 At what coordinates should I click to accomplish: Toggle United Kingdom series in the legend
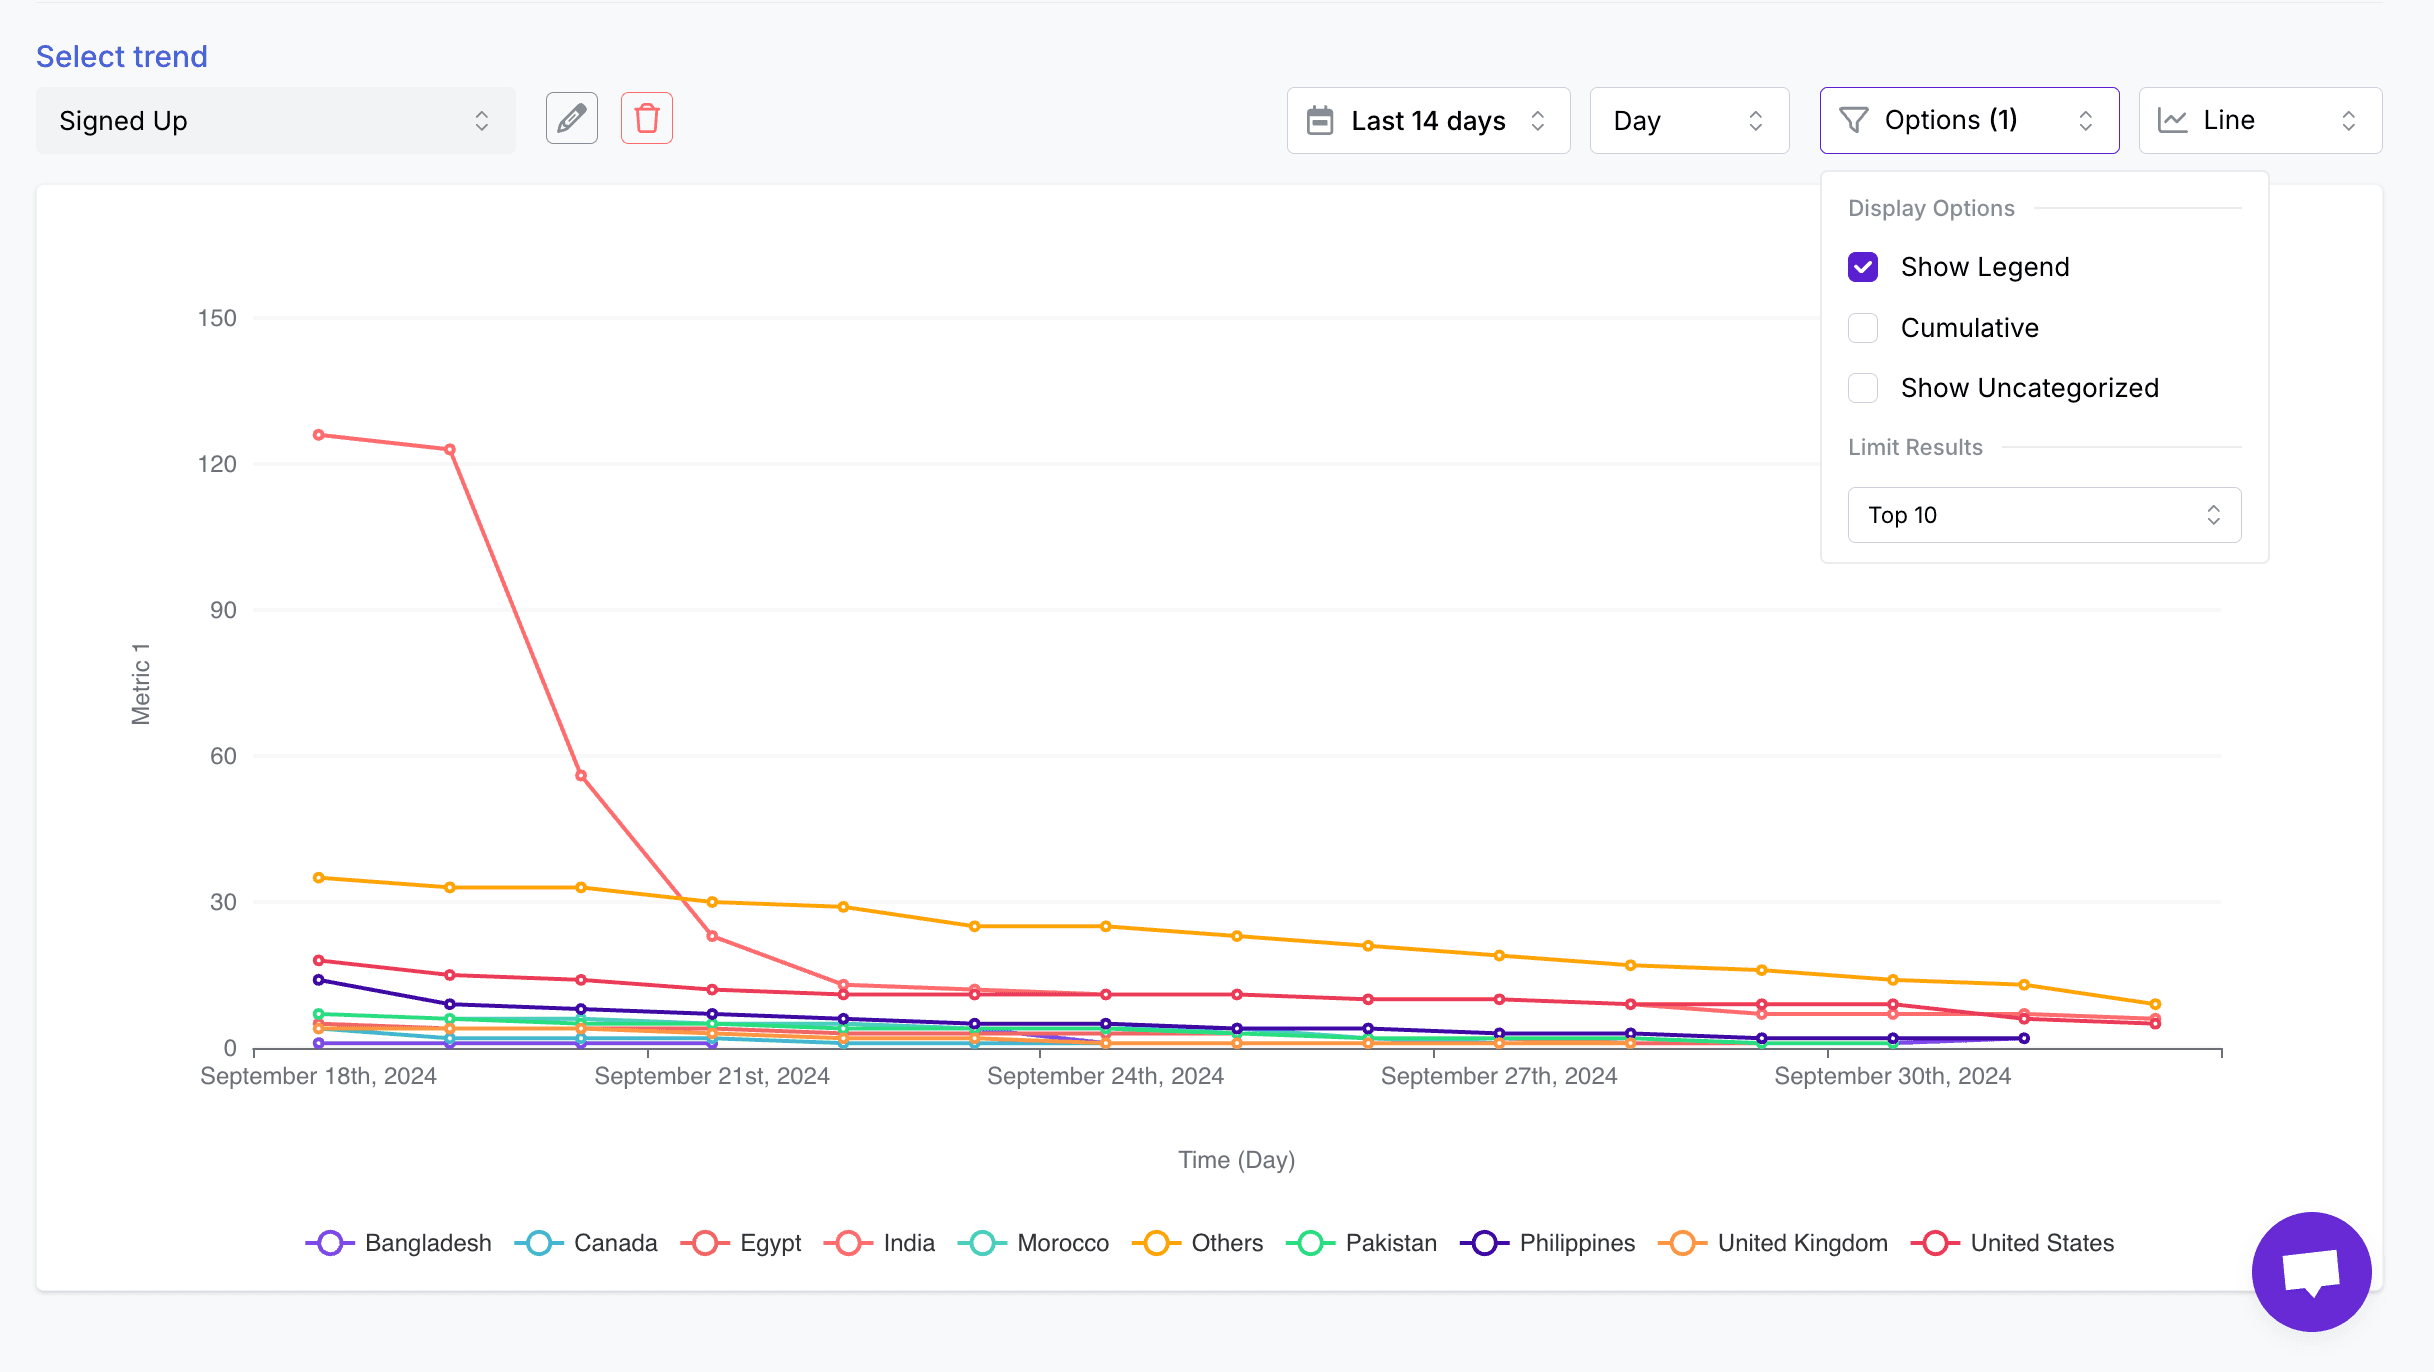coord(1773,1243)
